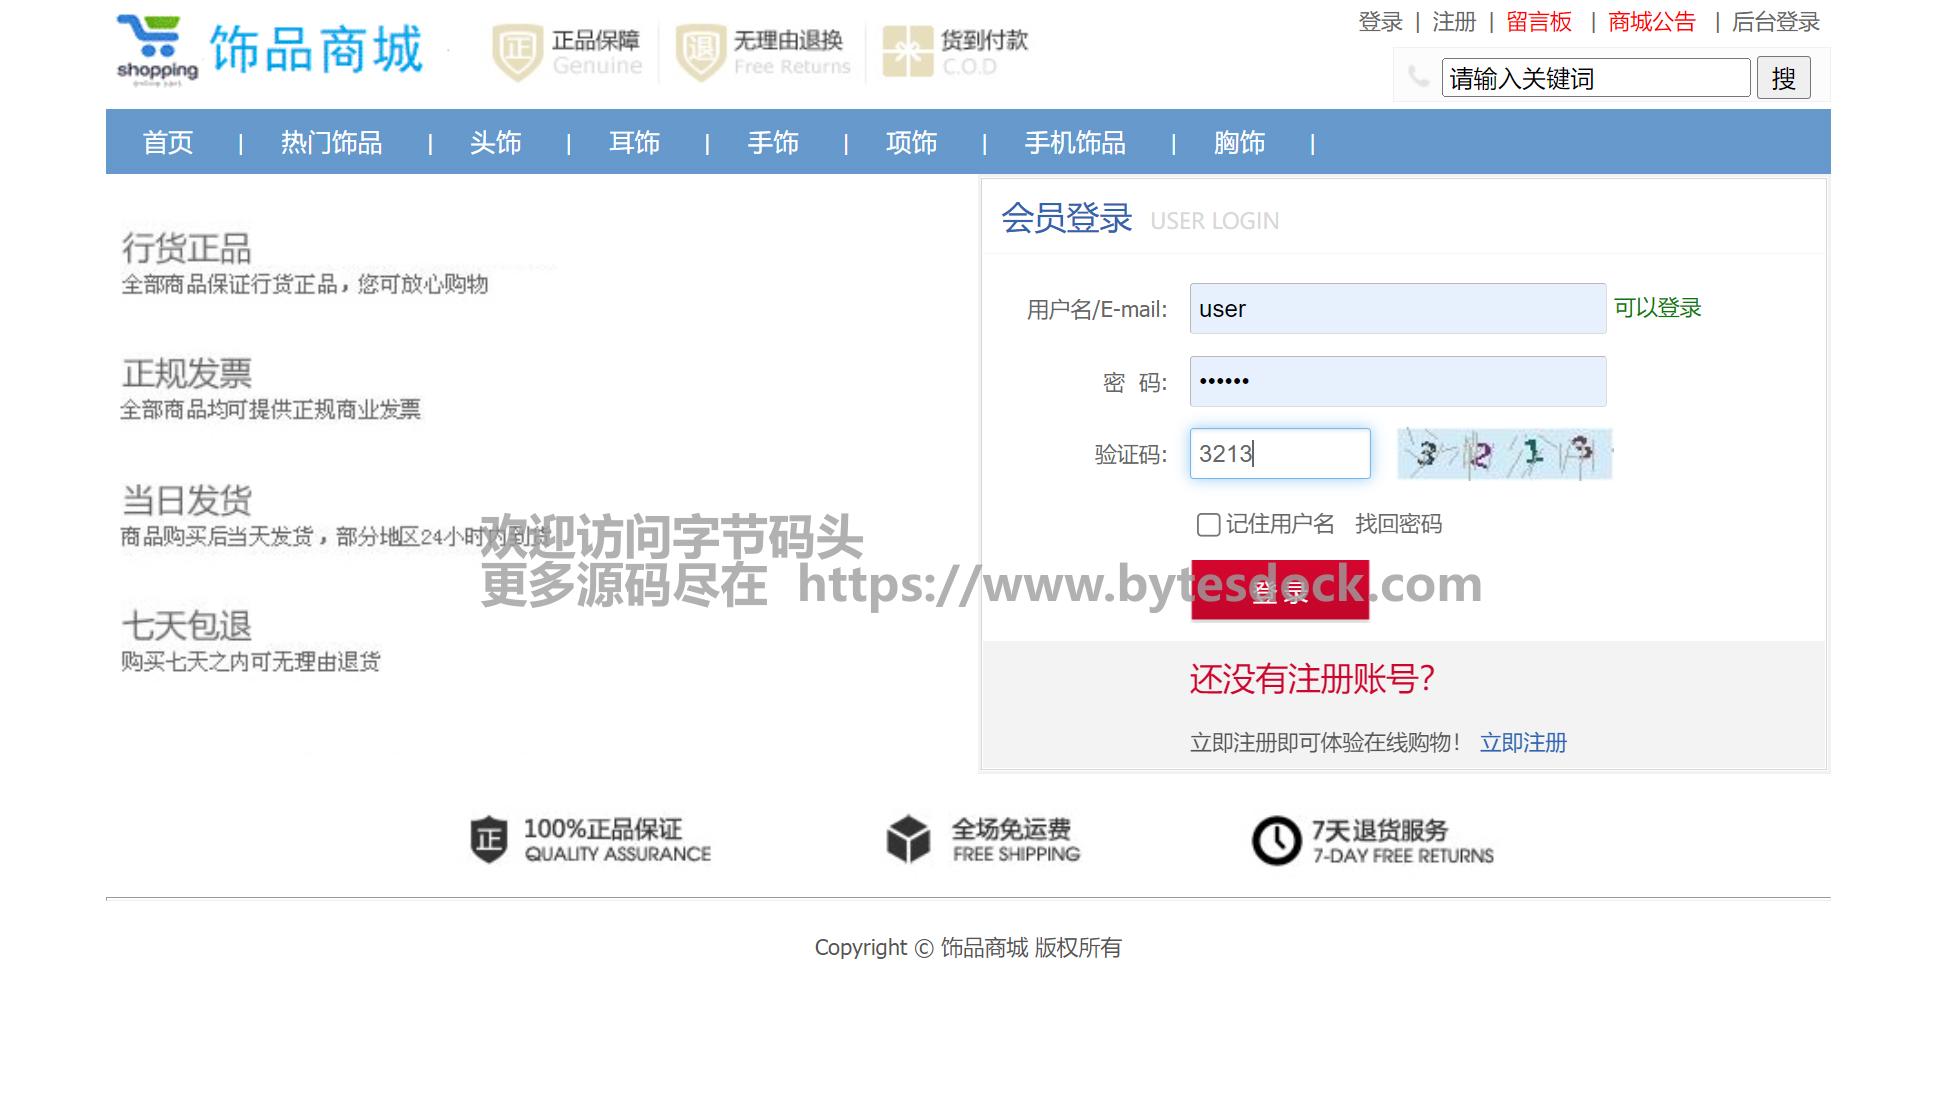
Task: Click the 全场免运费 free shipping box icon
Action: click(908, 840)
